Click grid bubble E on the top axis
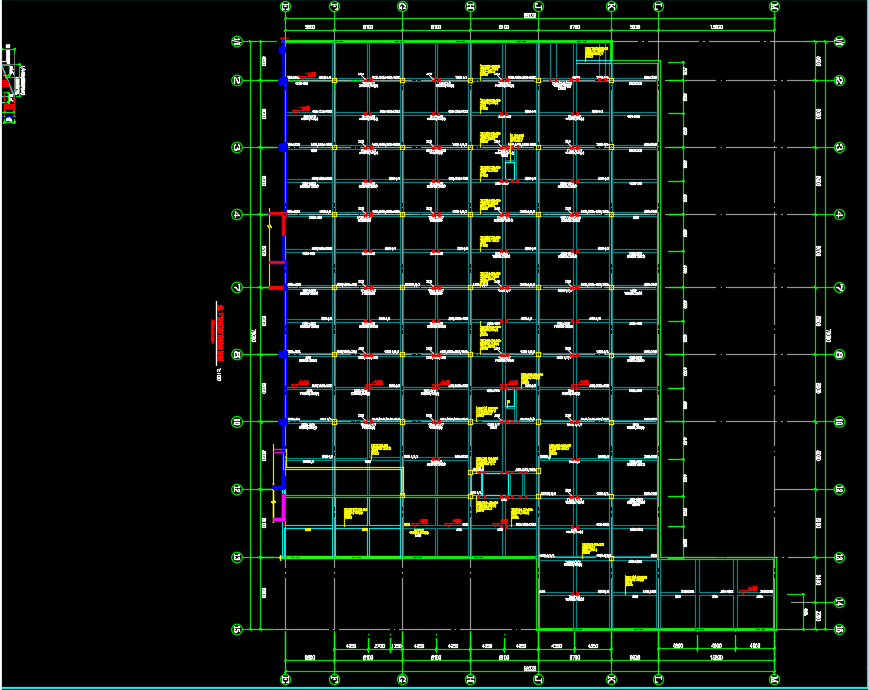The height and width of the screenshot is (690, 869). [285, 7]
